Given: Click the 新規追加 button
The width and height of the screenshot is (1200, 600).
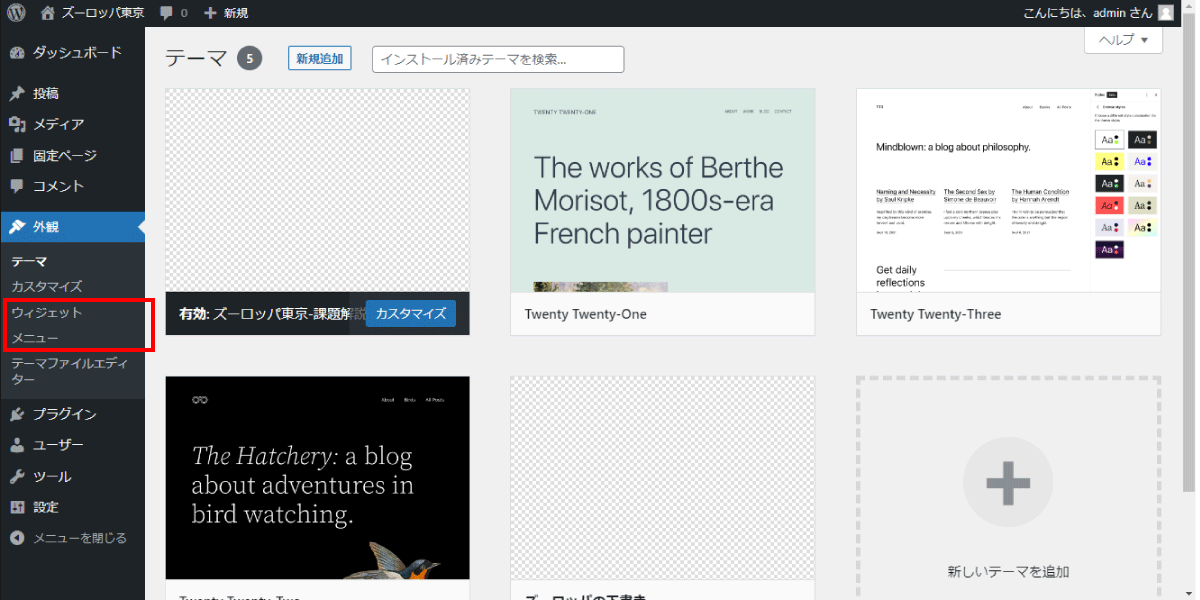Looking at the screenshot, I should [x=320, y=59].
